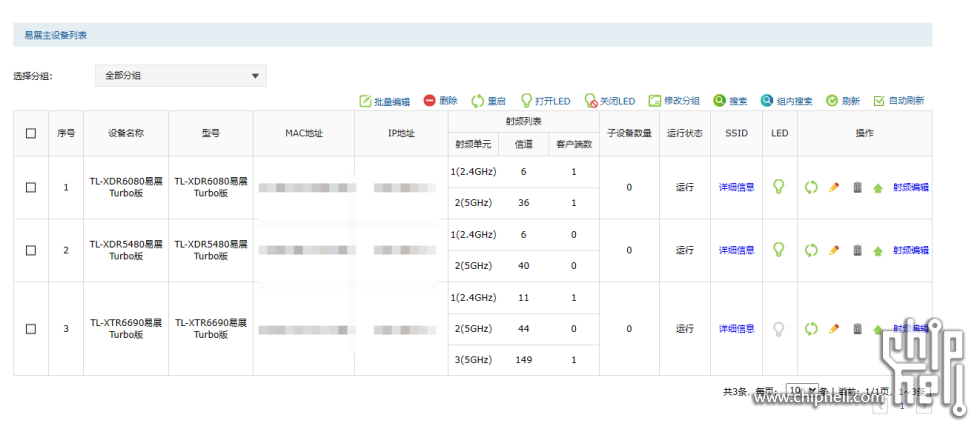
Task: Tick the select-all checkbox in table header
Action: 31,133
